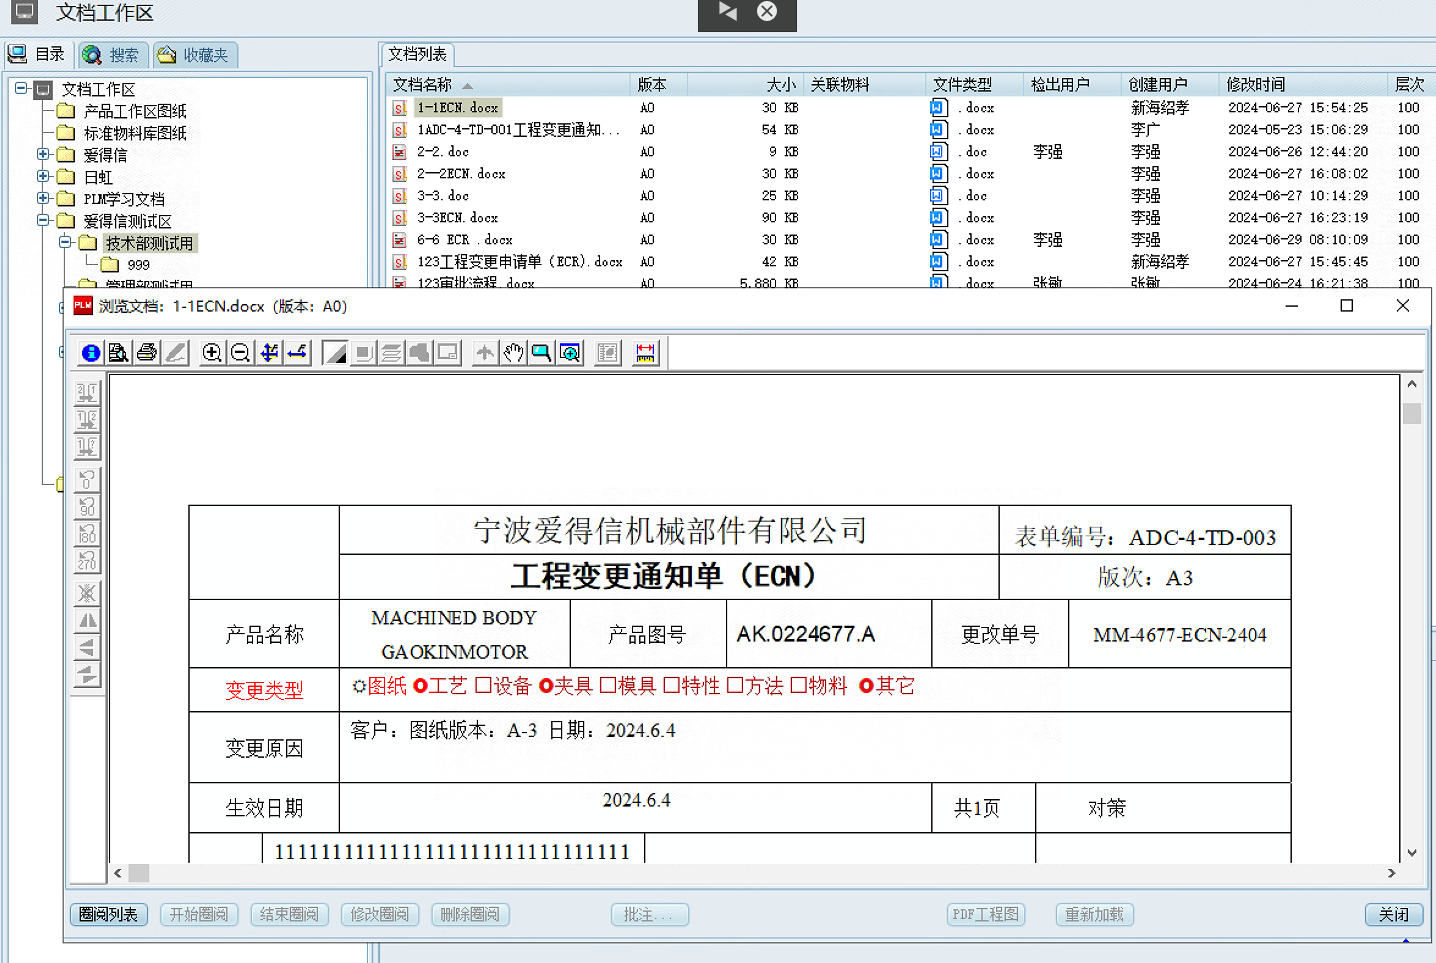Image resolution: width=1436 pixels, height=963 pixels.
Task: Rotate view to 0 degrees
Action: click(87, 480)
